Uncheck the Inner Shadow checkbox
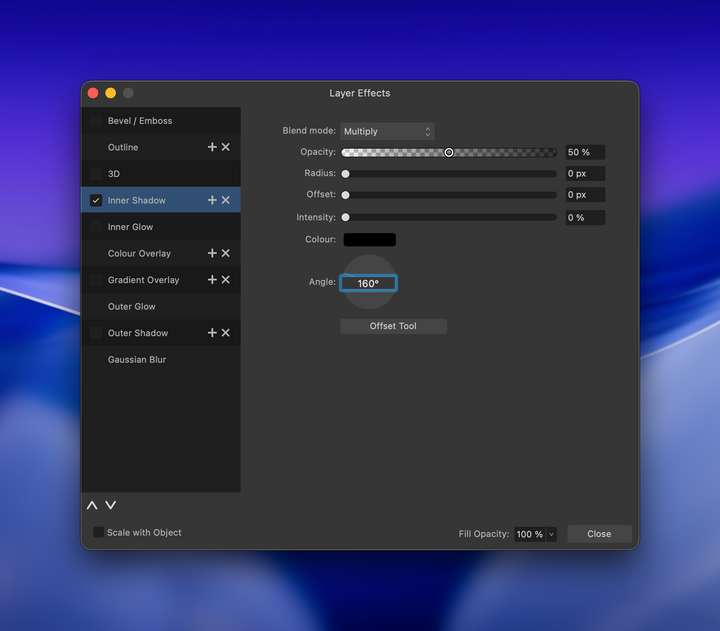Viewport: 720px width, 631px height. click(96, 200)
